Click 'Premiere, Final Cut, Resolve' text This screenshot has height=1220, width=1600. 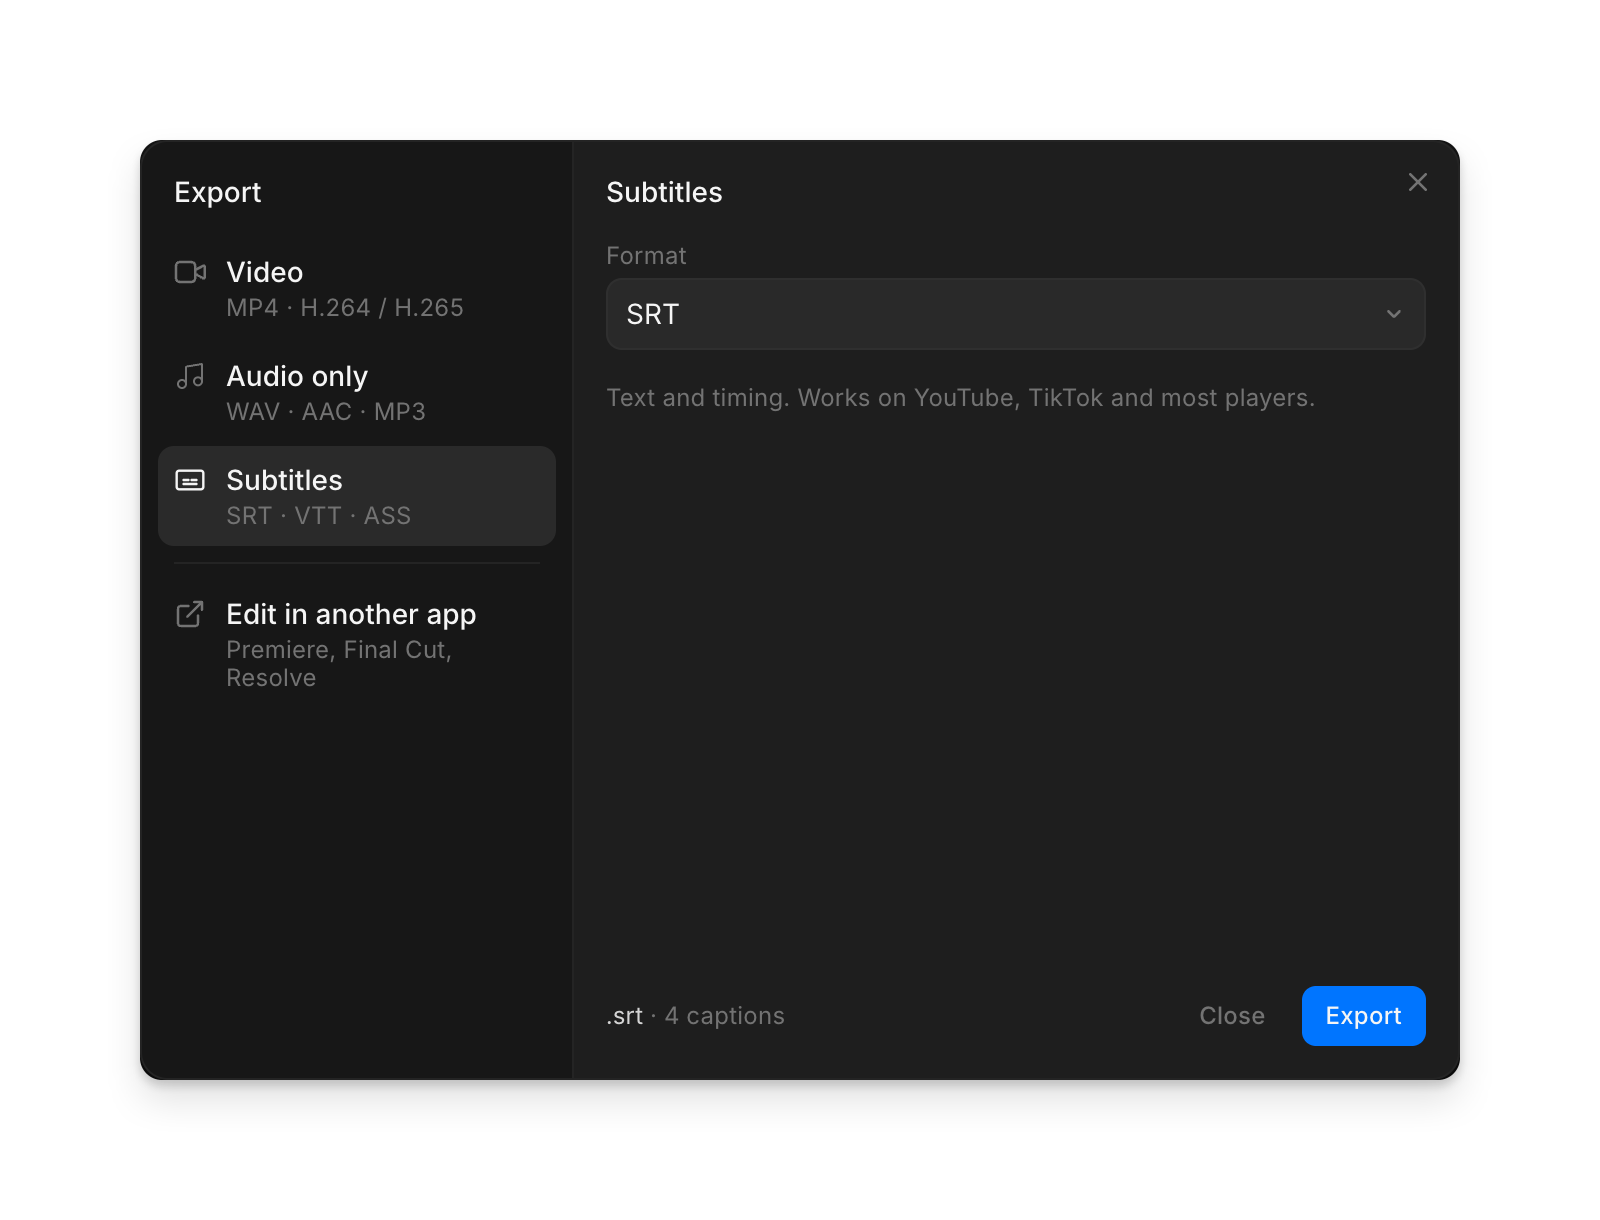pyautogui.click(x=339, y=664)
